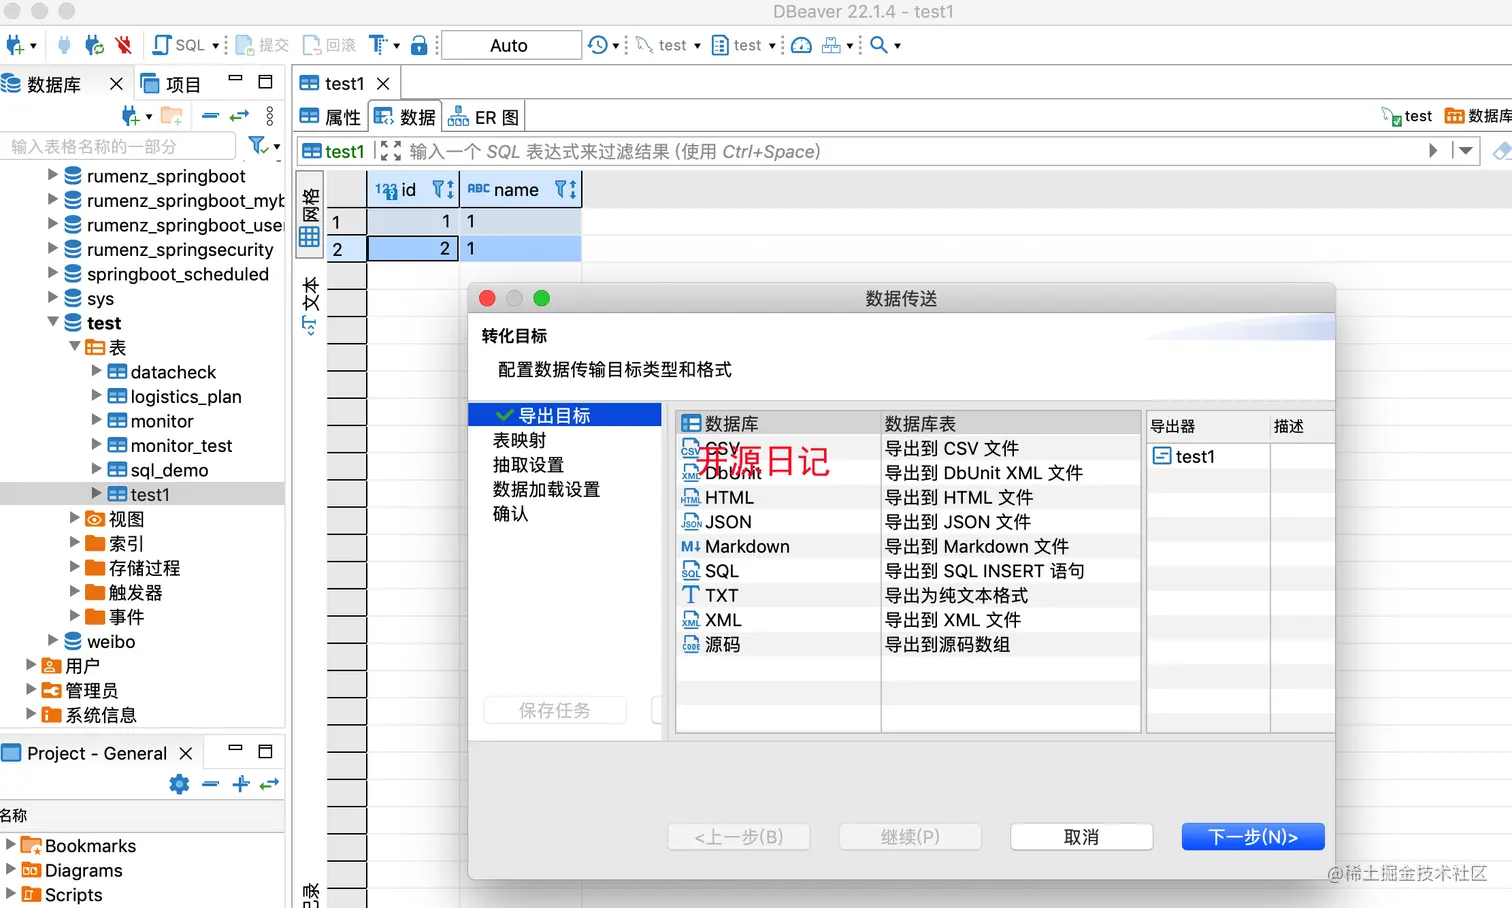Select the 源码 export format row
Viewport: 1512px width, 908px height.
pyautogui.click(x=908, y=645)
